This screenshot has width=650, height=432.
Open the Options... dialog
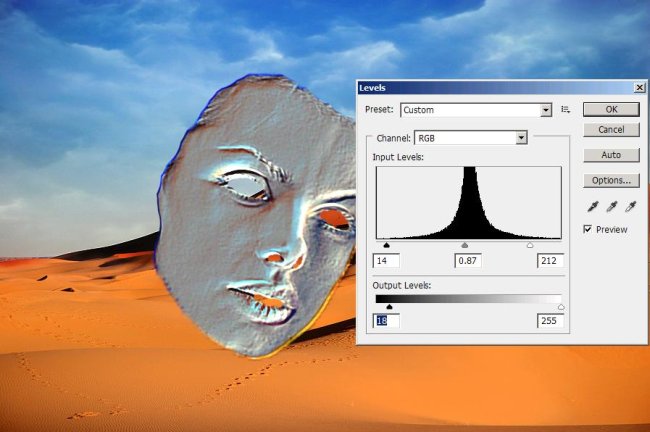tap(610, 181)
